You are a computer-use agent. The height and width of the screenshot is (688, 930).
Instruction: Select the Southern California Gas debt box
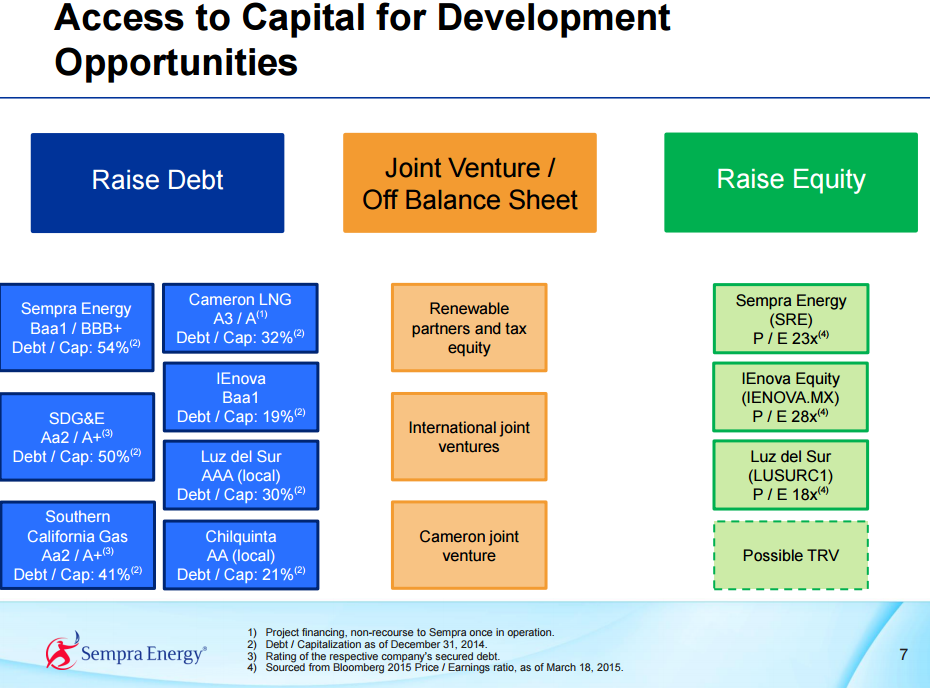(78, 546)
